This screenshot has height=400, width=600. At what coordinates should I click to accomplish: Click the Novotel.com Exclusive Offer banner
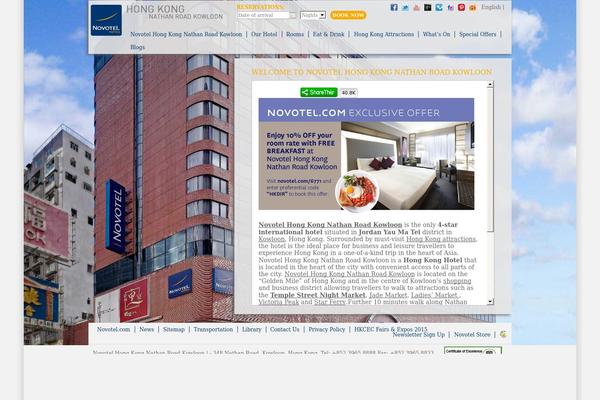point(366,154)
